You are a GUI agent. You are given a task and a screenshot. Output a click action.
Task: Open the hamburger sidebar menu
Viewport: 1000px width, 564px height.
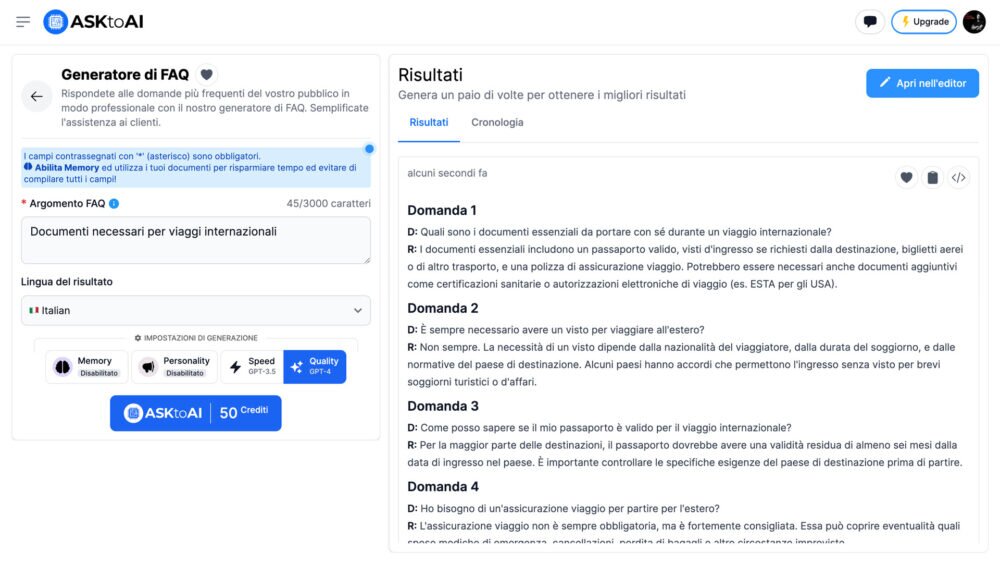pyautogui.click(x=23, y=22)
